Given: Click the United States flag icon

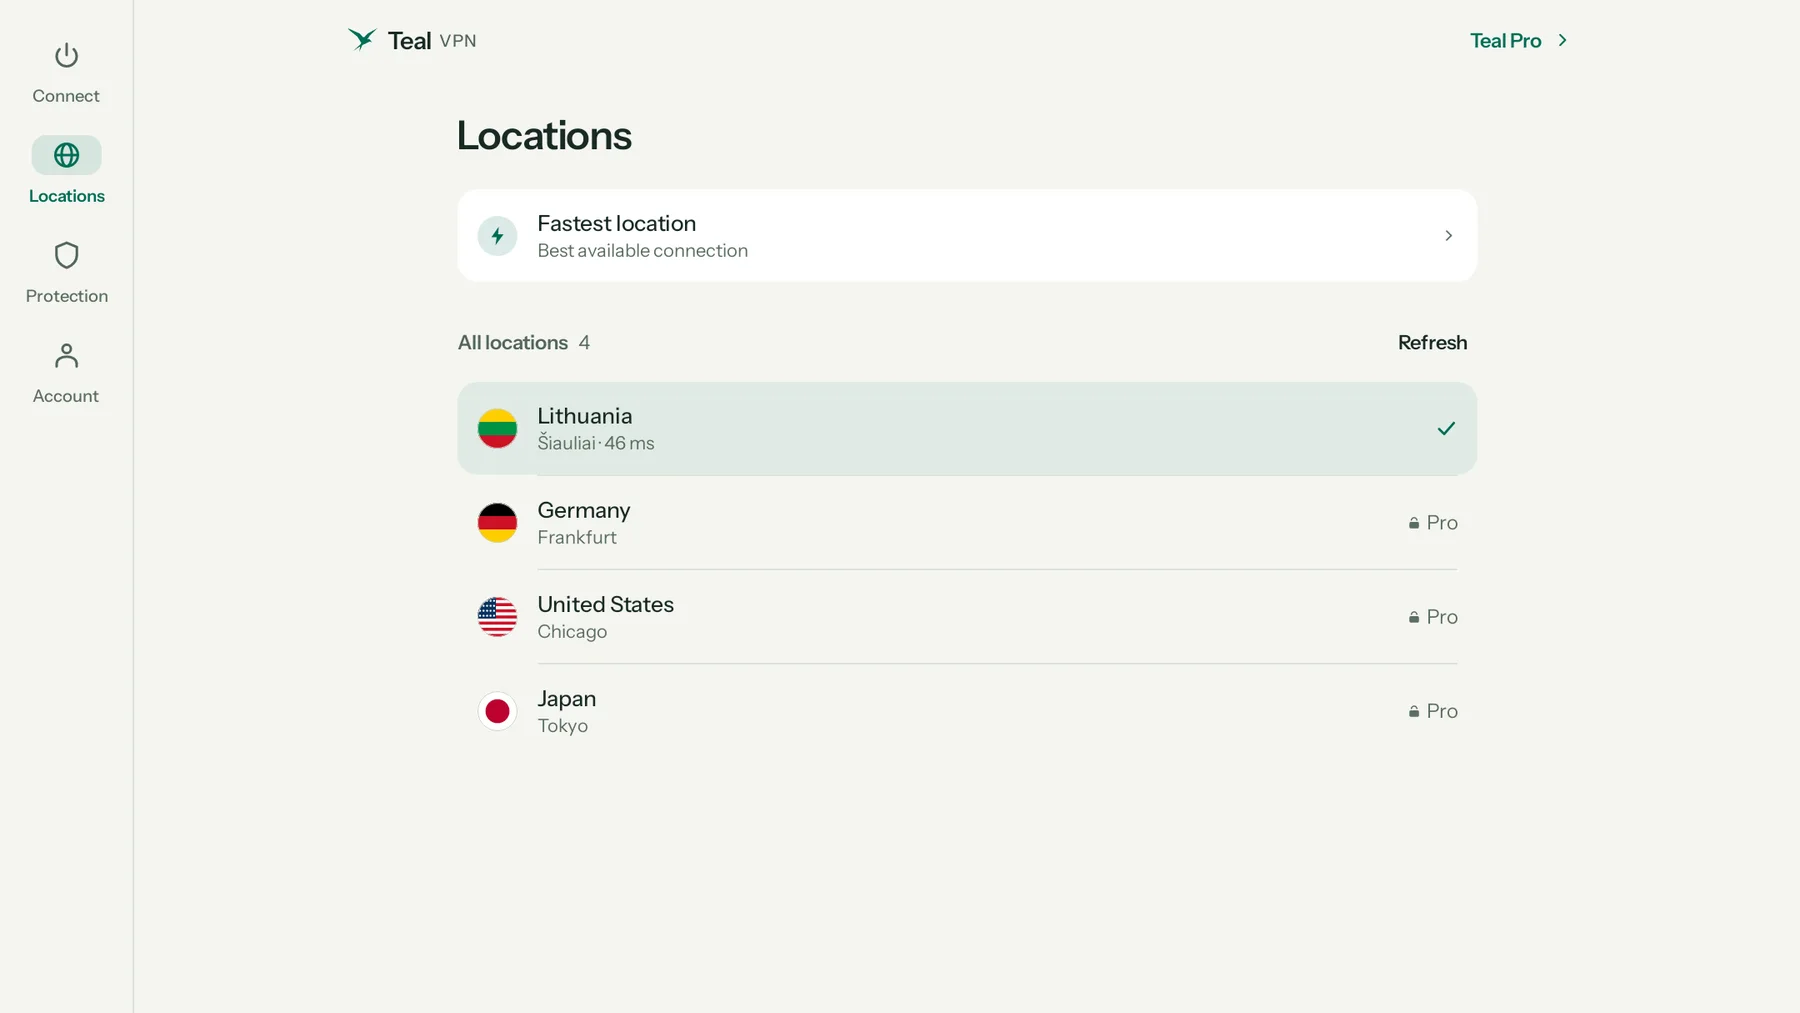Looking at the screenshot, I should click(x=497, y=617).
